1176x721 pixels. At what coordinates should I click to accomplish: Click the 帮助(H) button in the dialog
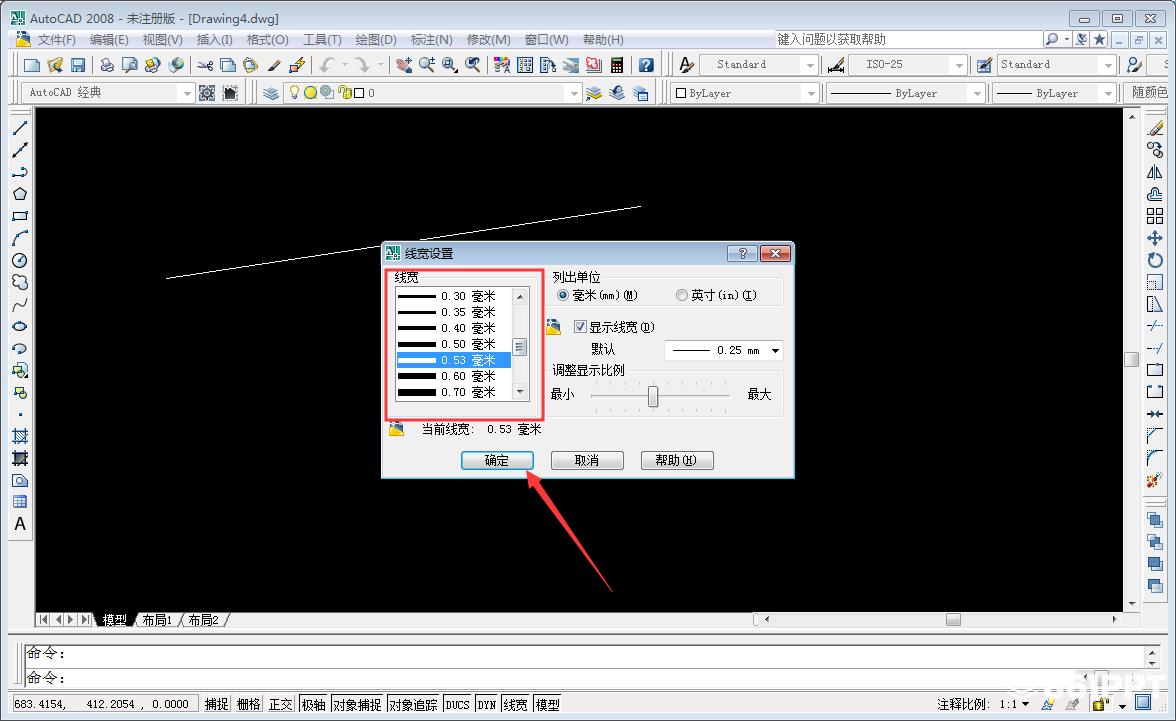click(676, 460)
